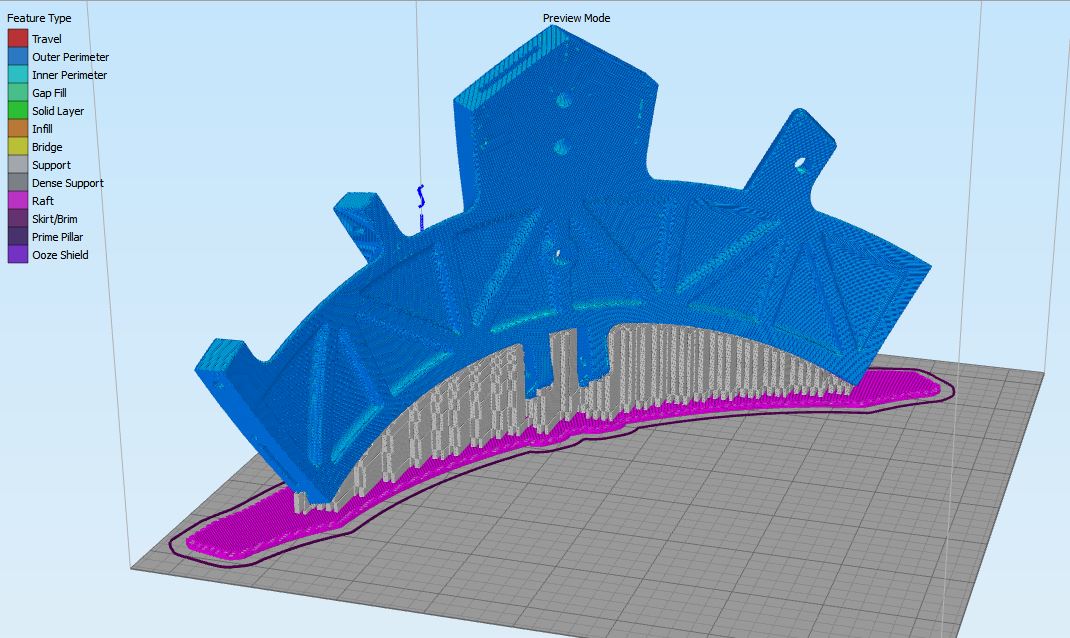Pick the Prime Pillar color swatch
The width and height of the screenshot is (1070, 638).
point(17,237)
